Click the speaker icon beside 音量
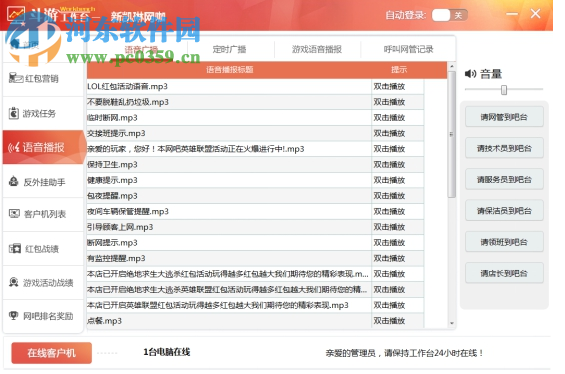This screenshot has height=374, width=565. point(470,74)
